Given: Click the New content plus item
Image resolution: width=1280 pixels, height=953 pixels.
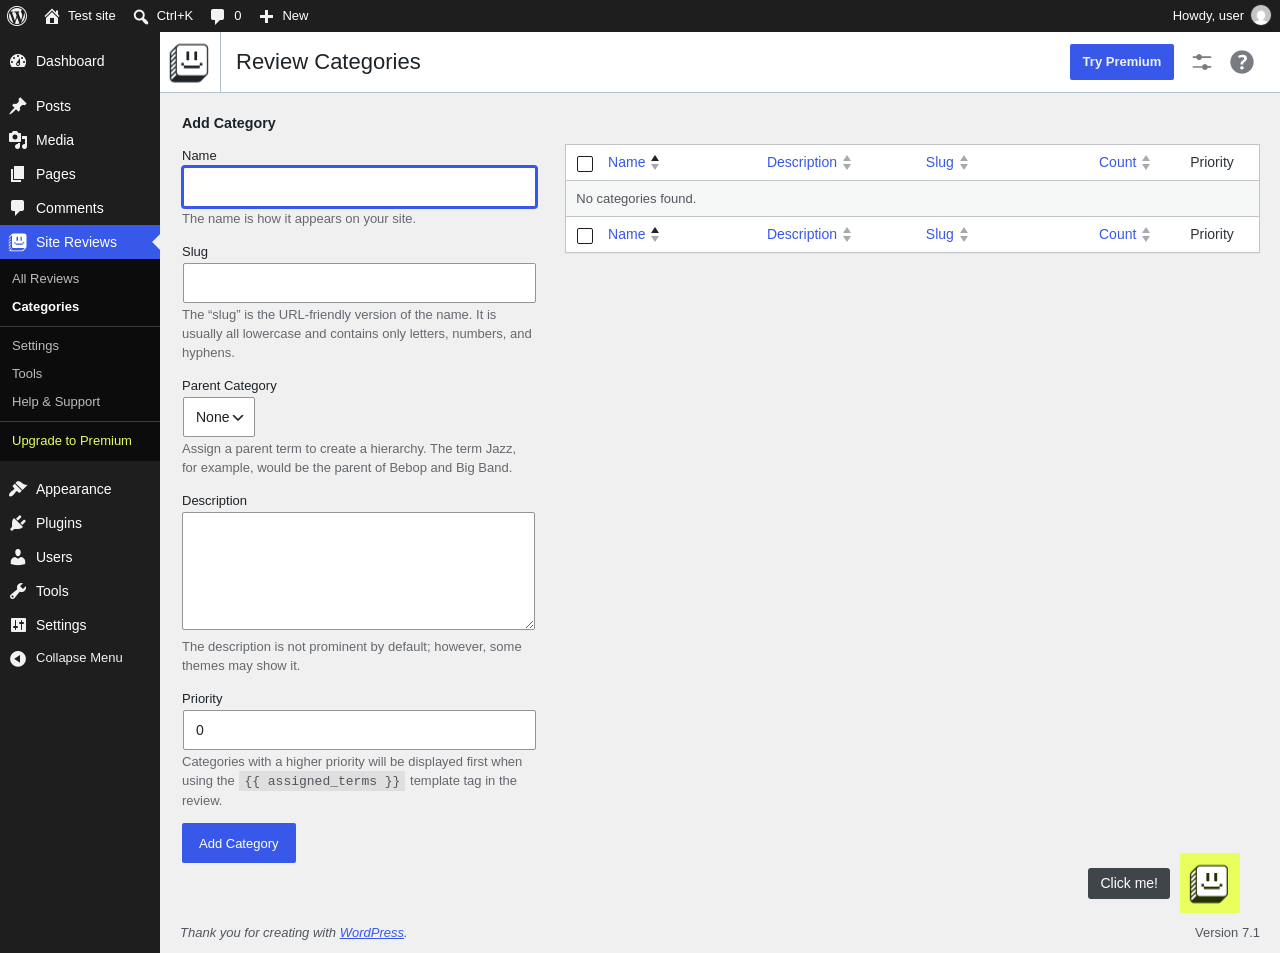Looking at the screenshot, I should click(284, 16).
